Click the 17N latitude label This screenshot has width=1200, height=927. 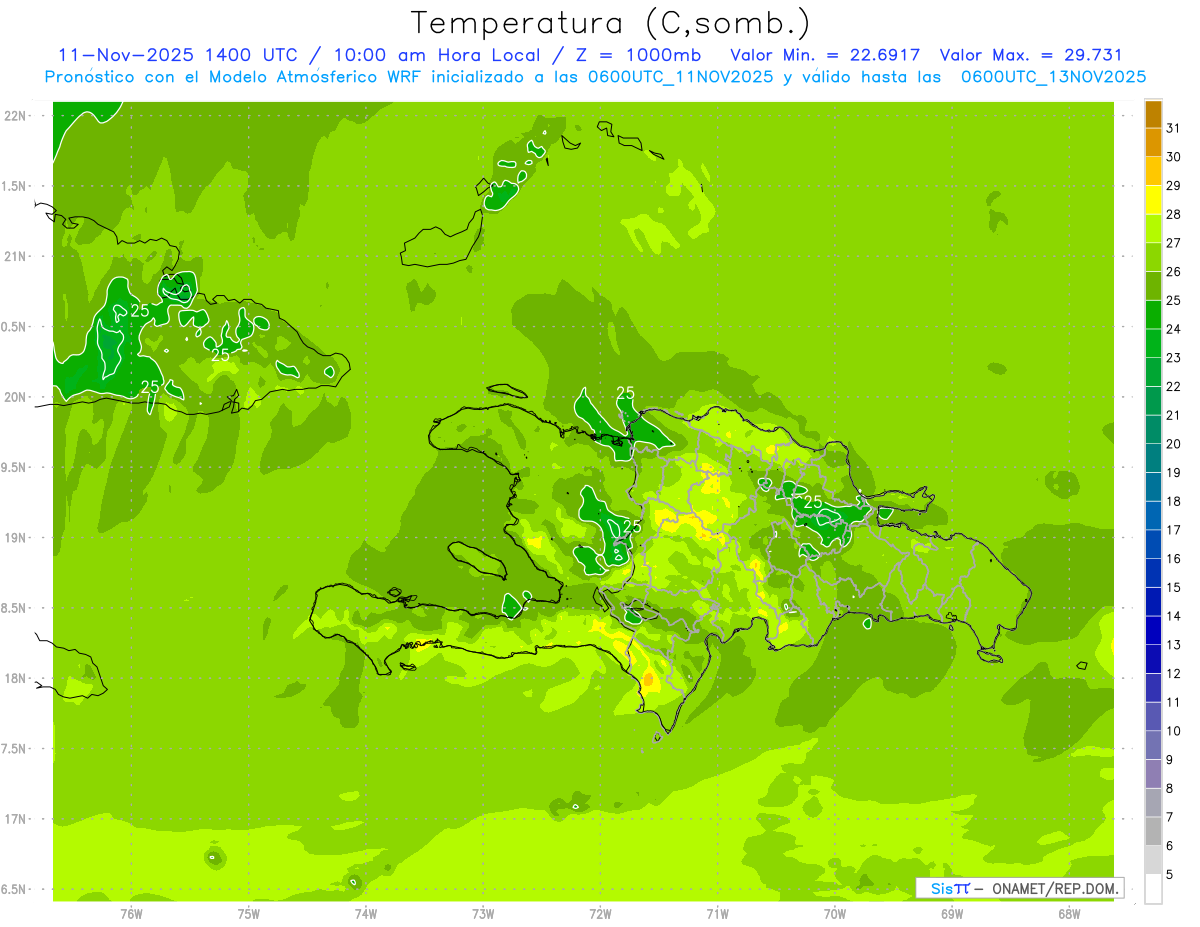[14, 819]
